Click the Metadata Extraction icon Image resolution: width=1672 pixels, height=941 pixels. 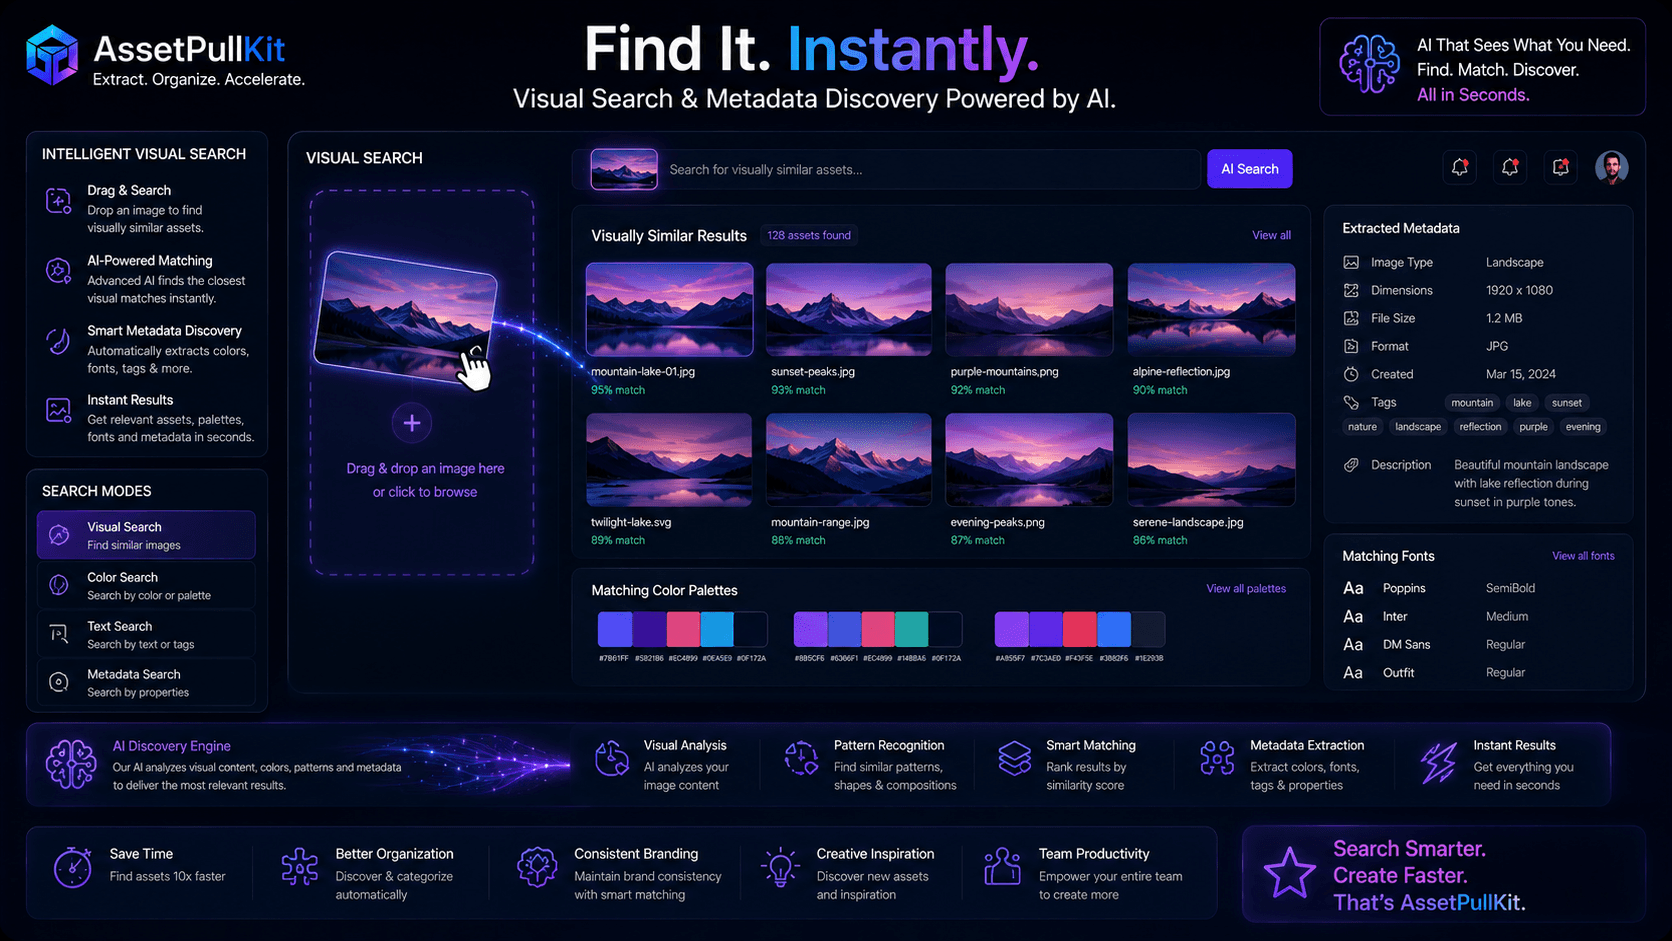pos(1217,759)
